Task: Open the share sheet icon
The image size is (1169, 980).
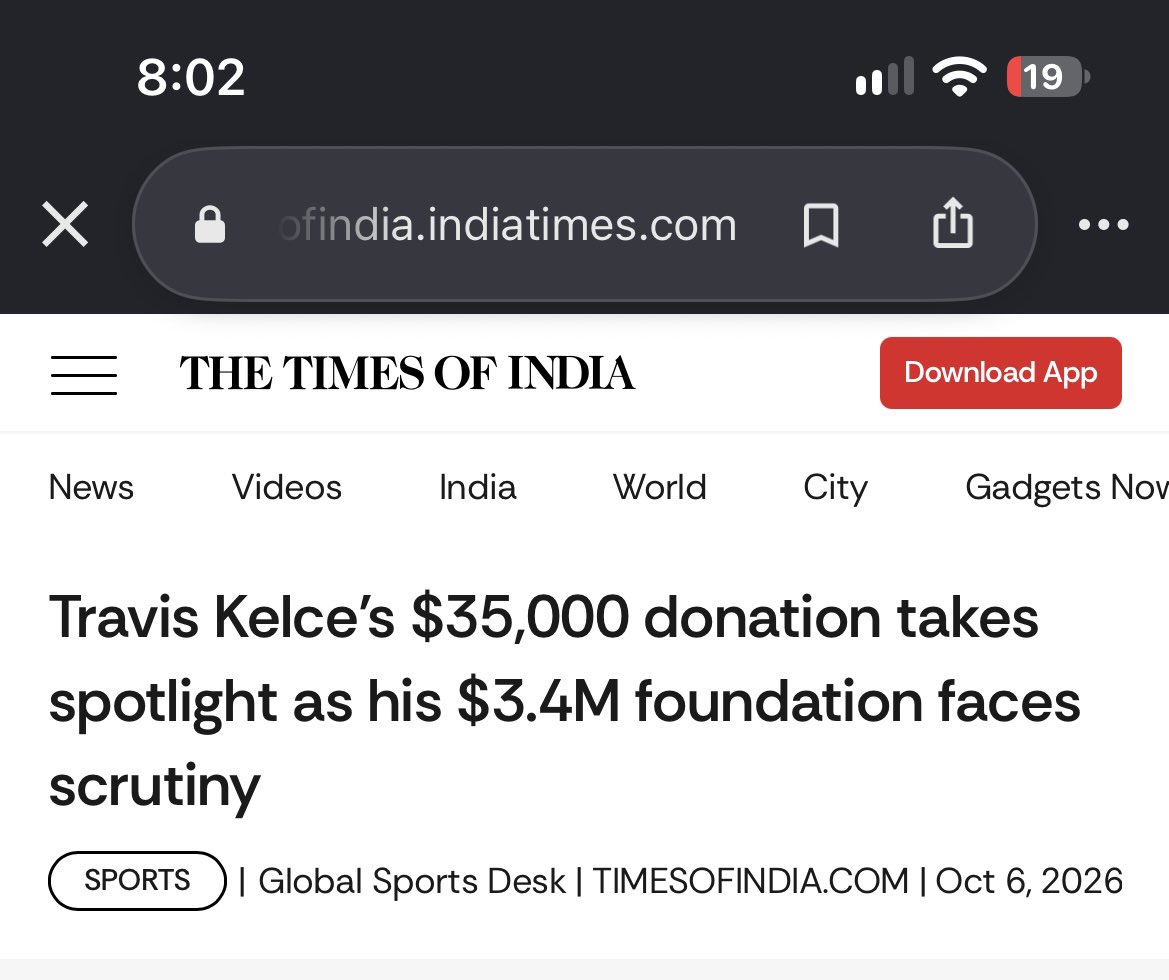Action: [953, 222]
